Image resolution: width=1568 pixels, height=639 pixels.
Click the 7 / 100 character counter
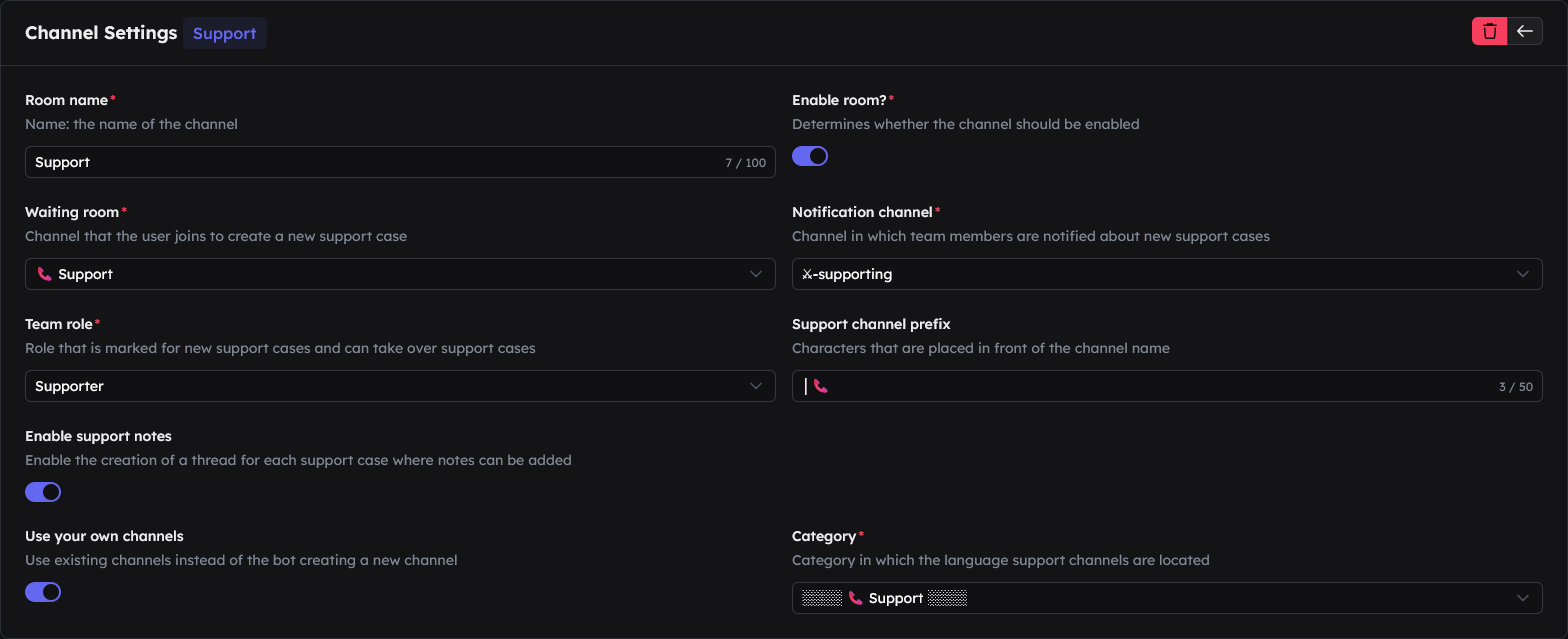[x=745, y=163]
